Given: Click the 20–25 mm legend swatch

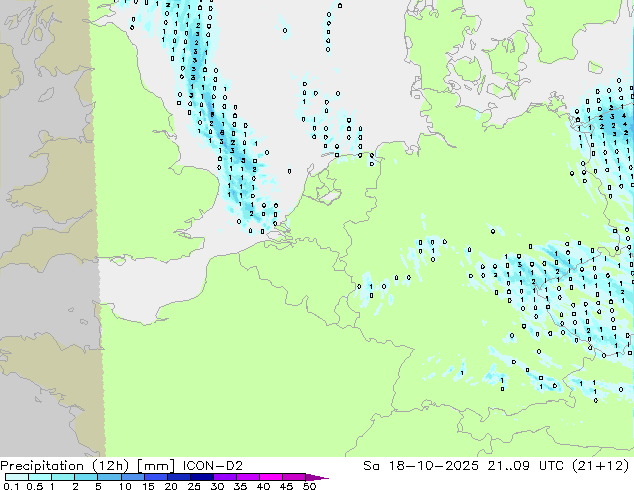Looking at the screenshot, I should (x=178, y=477).
